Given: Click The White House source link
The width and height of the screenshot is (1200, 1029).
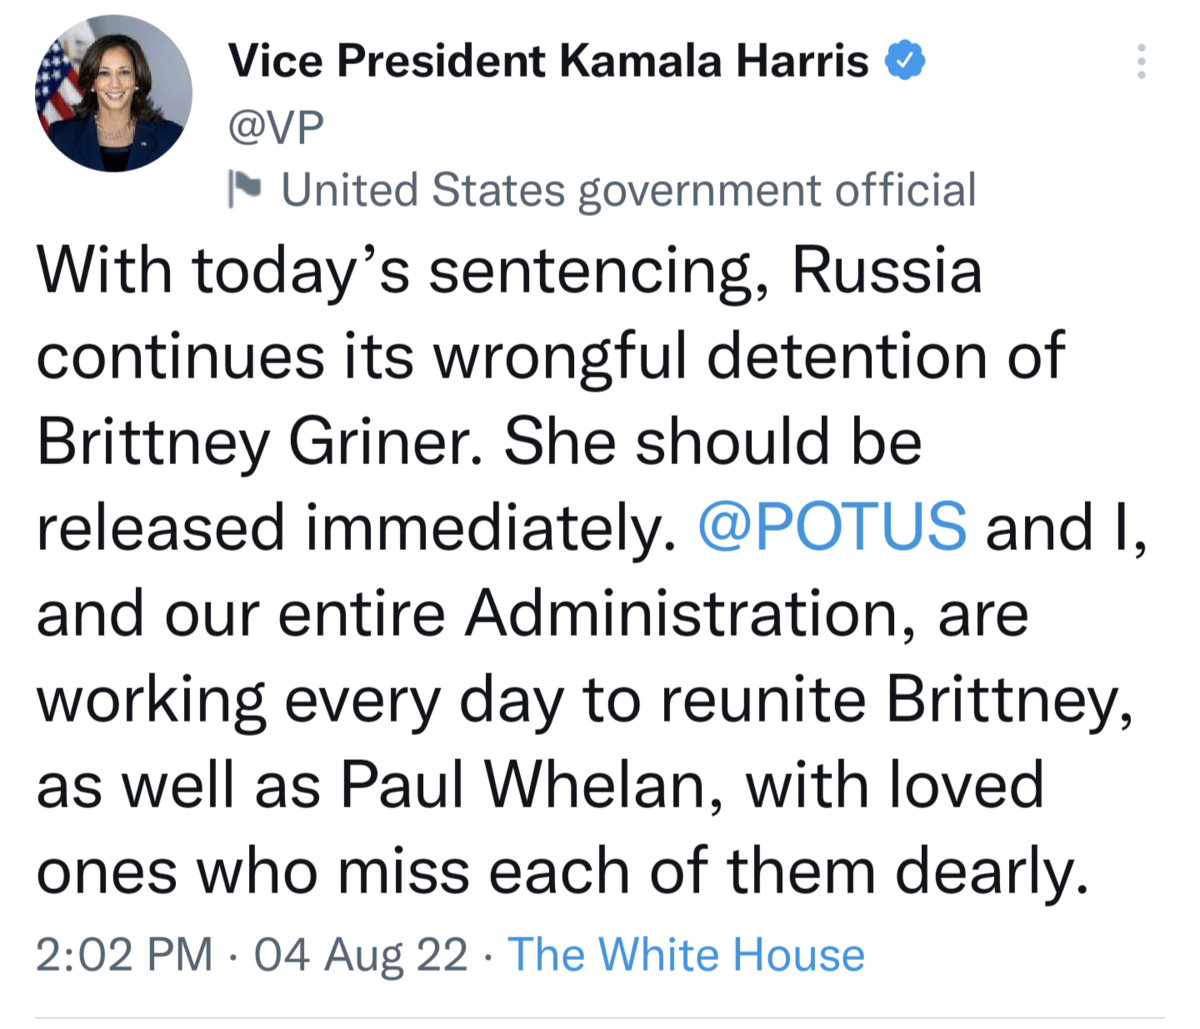Looking at the screenshot, I should click(686, 954).
